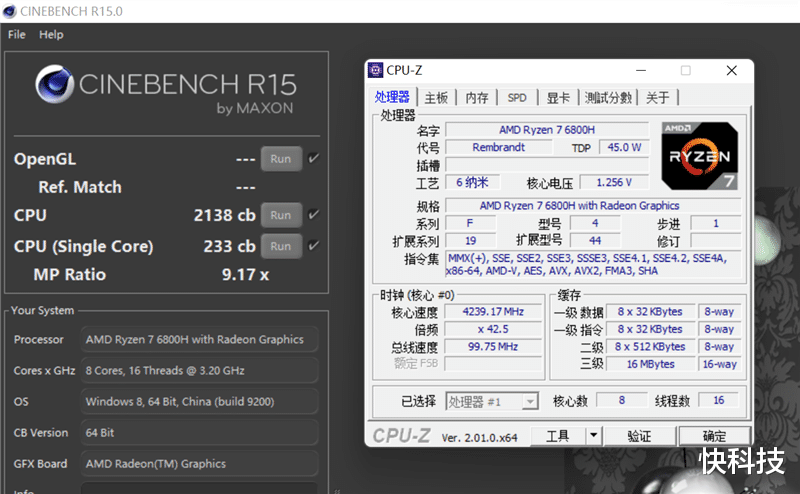Switch to the 内存 tab
800x494 pixels.
[x=477, y=98]
